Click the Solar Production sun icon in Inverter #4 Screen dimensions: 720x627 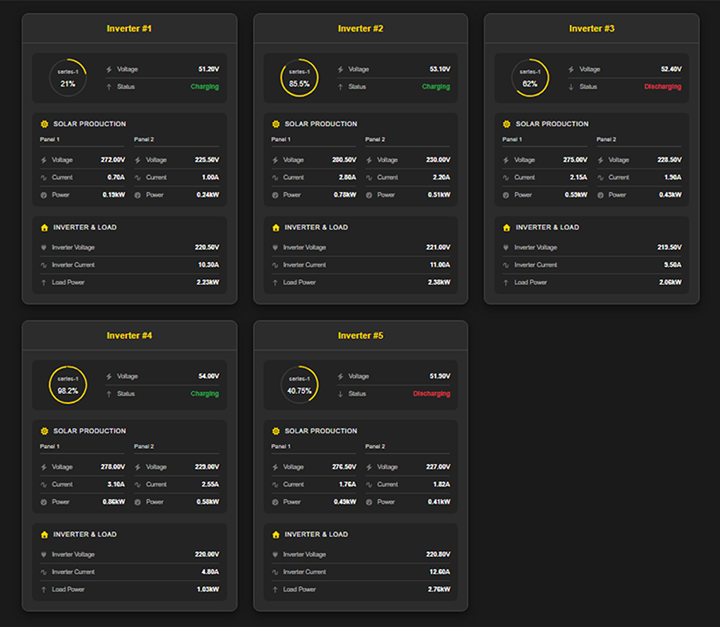pyautogui.click(x=44, y=431)
